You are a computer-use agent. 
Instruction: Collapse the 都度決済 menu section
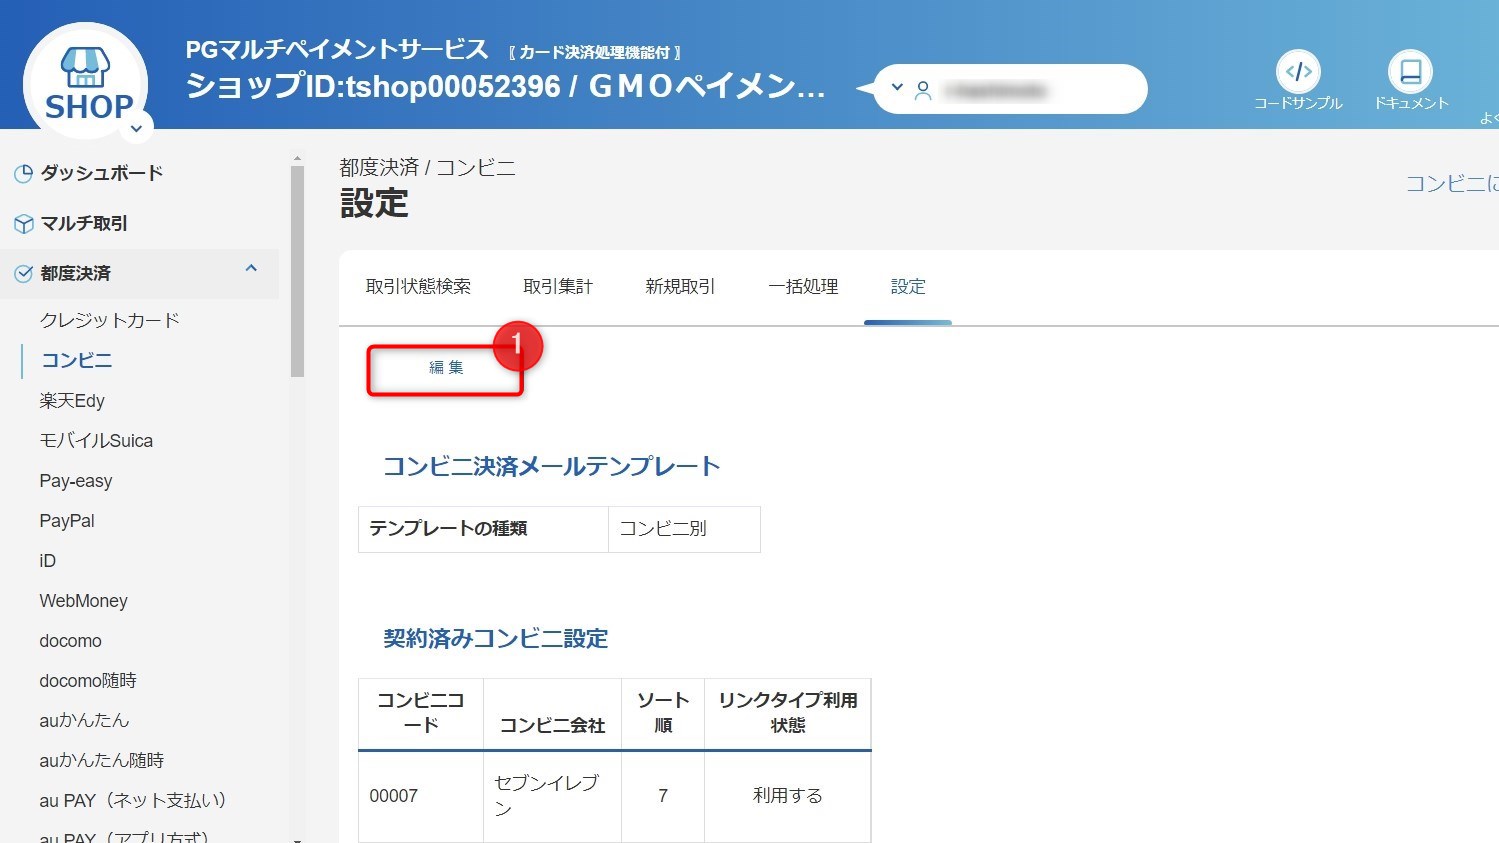tap(251, 268)
